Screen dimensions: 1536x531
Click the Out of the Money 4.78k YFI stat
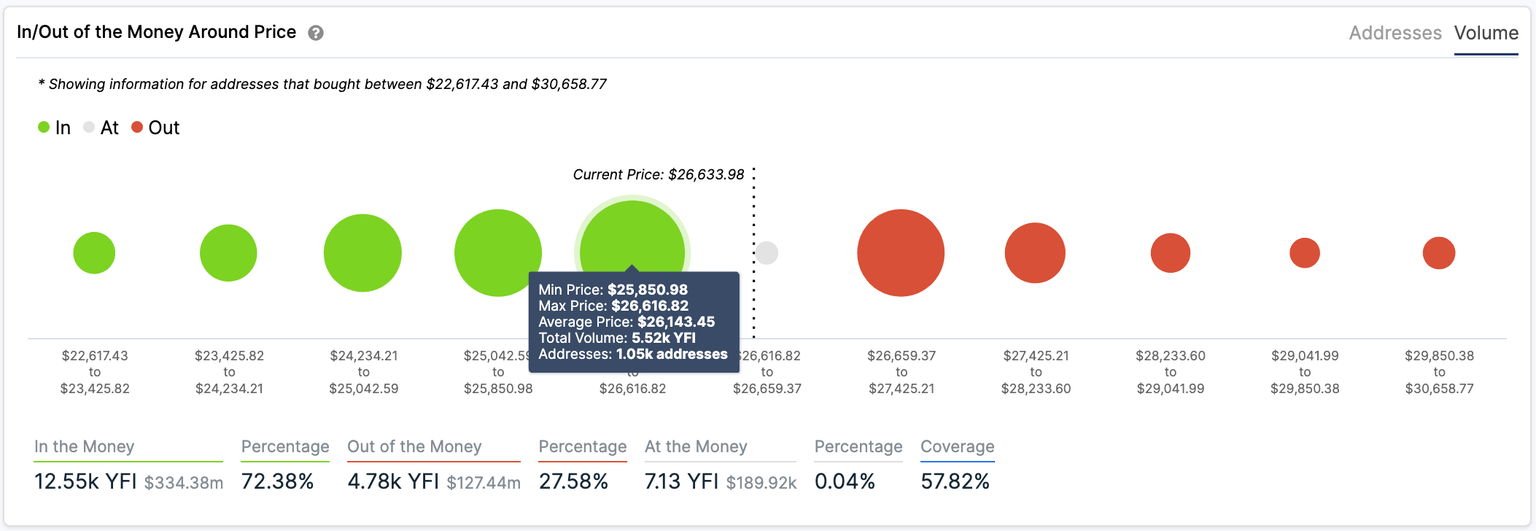393,482
